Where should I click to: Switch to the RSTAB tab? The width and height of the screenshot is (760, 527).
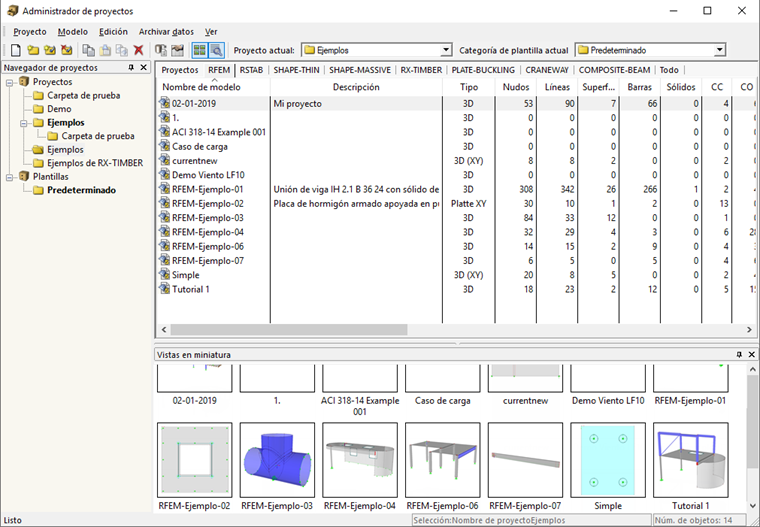251,70
